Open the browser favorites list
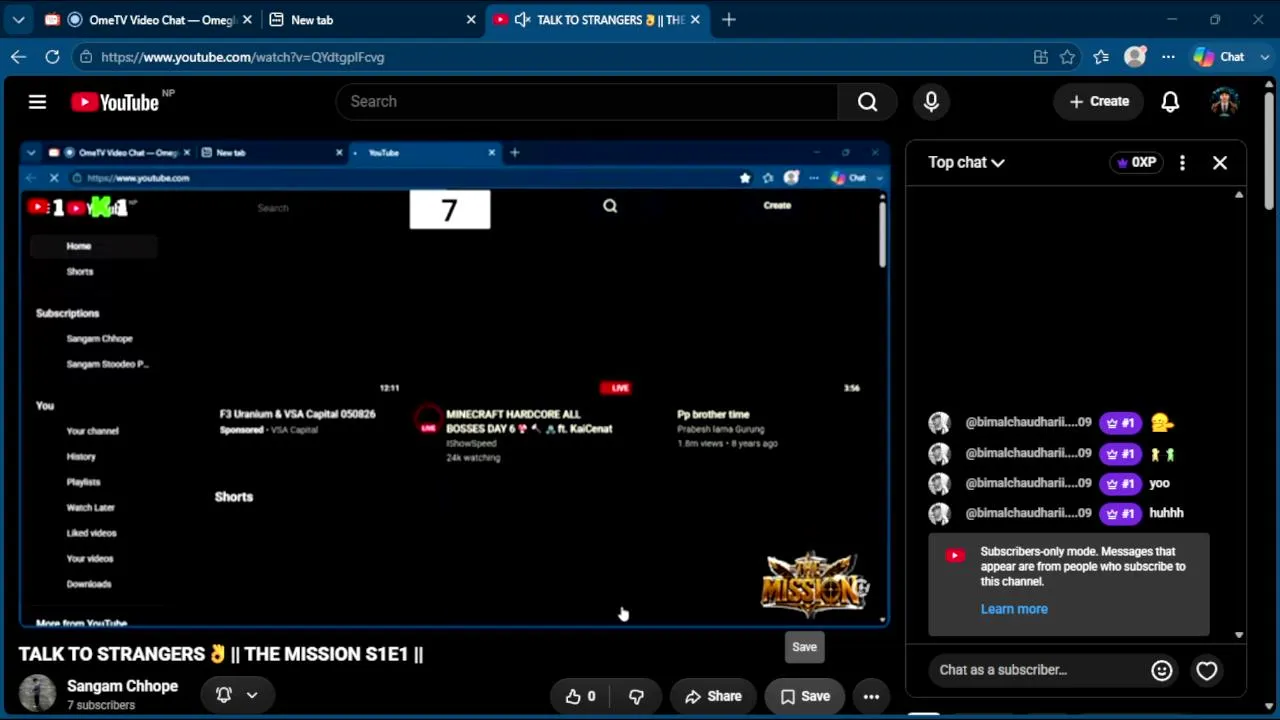The image size is (1280, 720). (1101, 57)
